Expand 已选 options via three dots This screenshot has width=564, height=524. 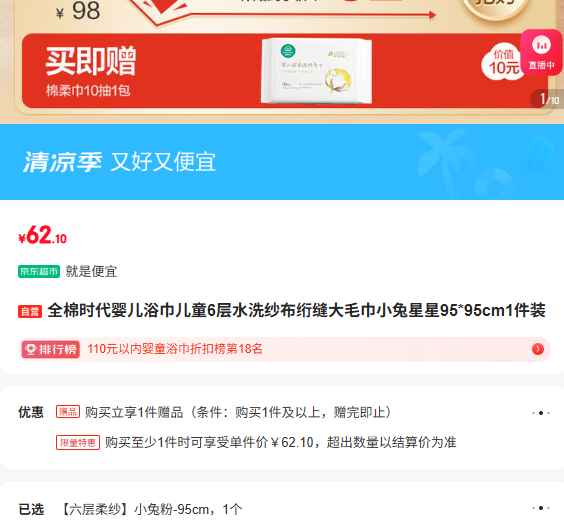[541, 508]
